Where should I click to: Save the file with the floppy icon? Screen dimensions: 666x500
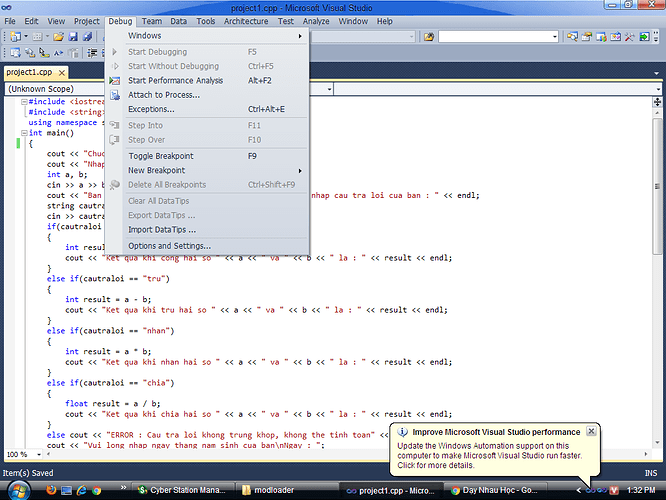[x=73, y=37]
